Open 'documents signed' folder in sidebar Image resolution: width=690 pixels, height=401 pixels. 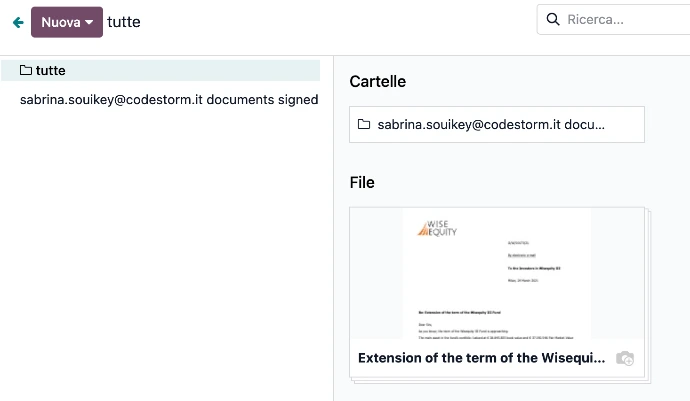pos(169,100)
